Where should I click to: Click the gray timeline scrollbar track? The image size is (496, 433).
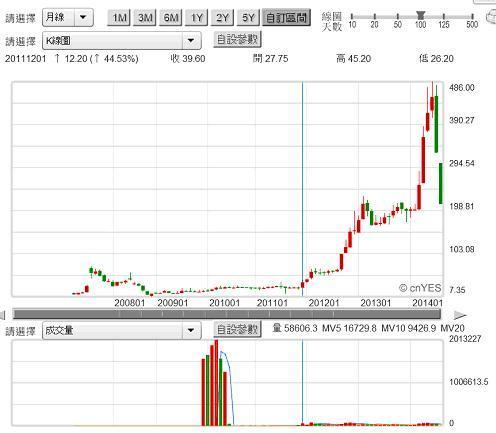(x=227, y=314)
